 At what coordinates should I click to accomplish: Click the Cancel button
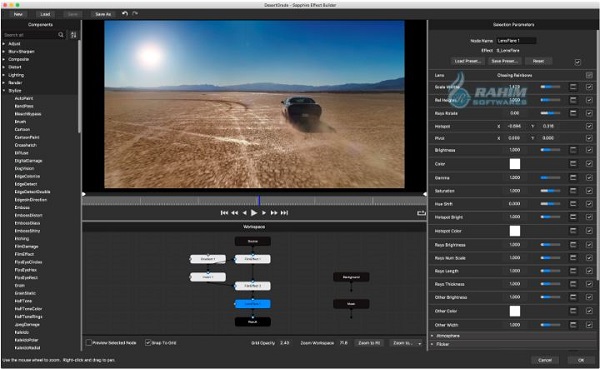[x=545, y=360]
